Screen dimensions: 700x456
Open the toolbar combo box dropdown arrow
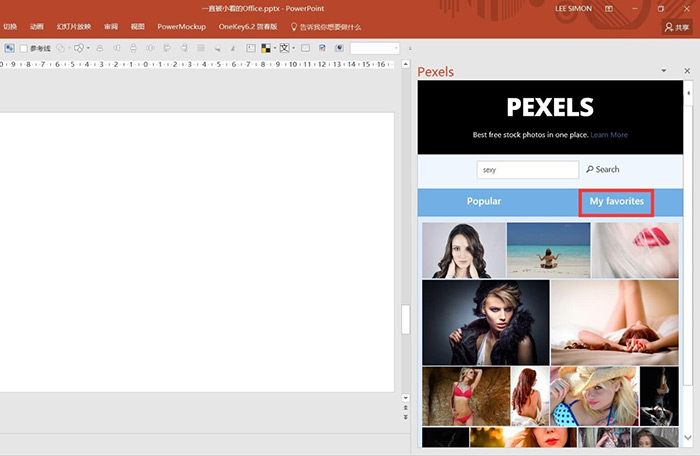[x=396, y=48]
